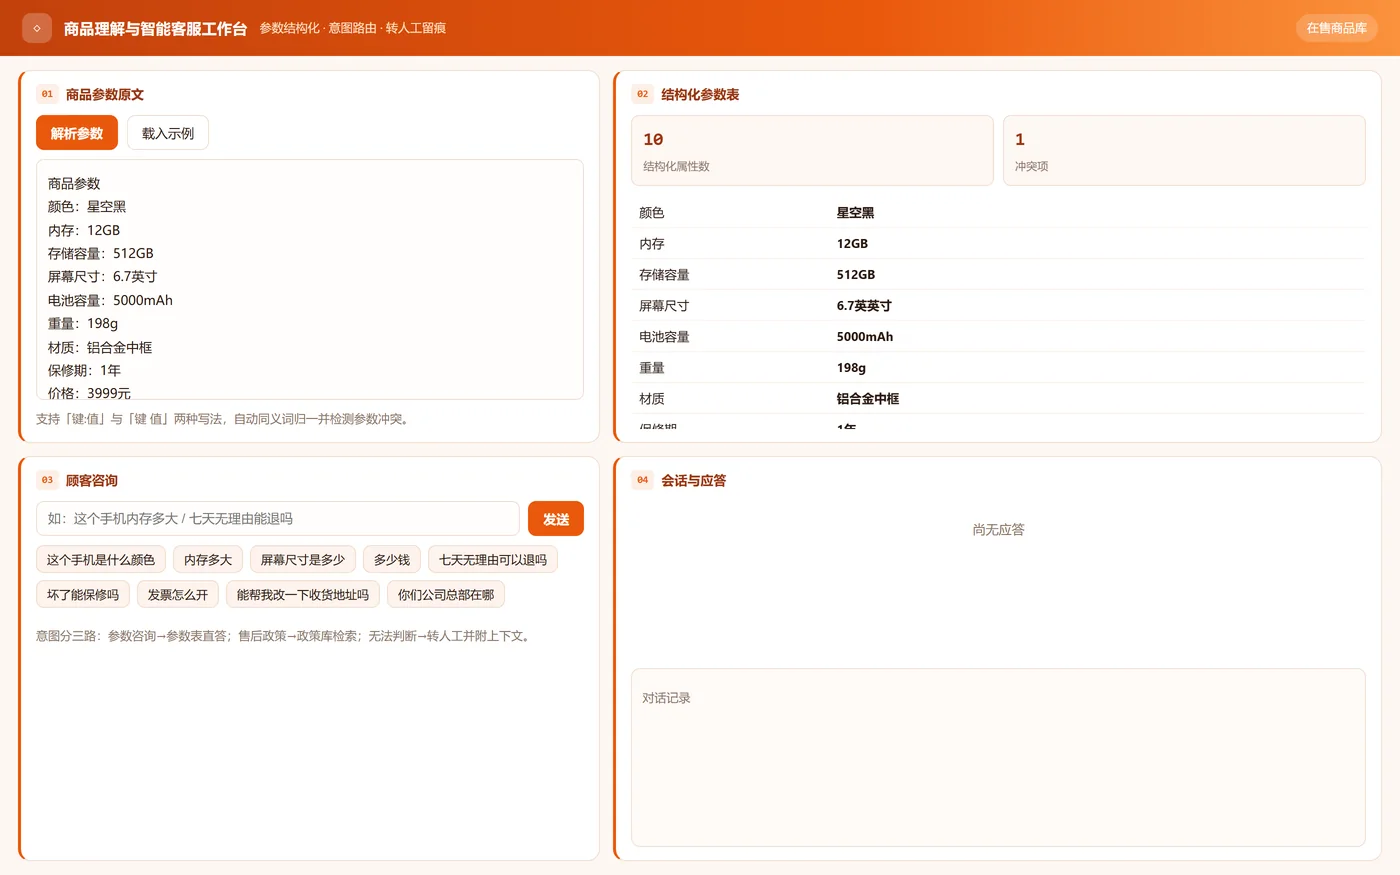
Task: Click the 存储容量 attribute name in table
Action: [x=664, y=275]
